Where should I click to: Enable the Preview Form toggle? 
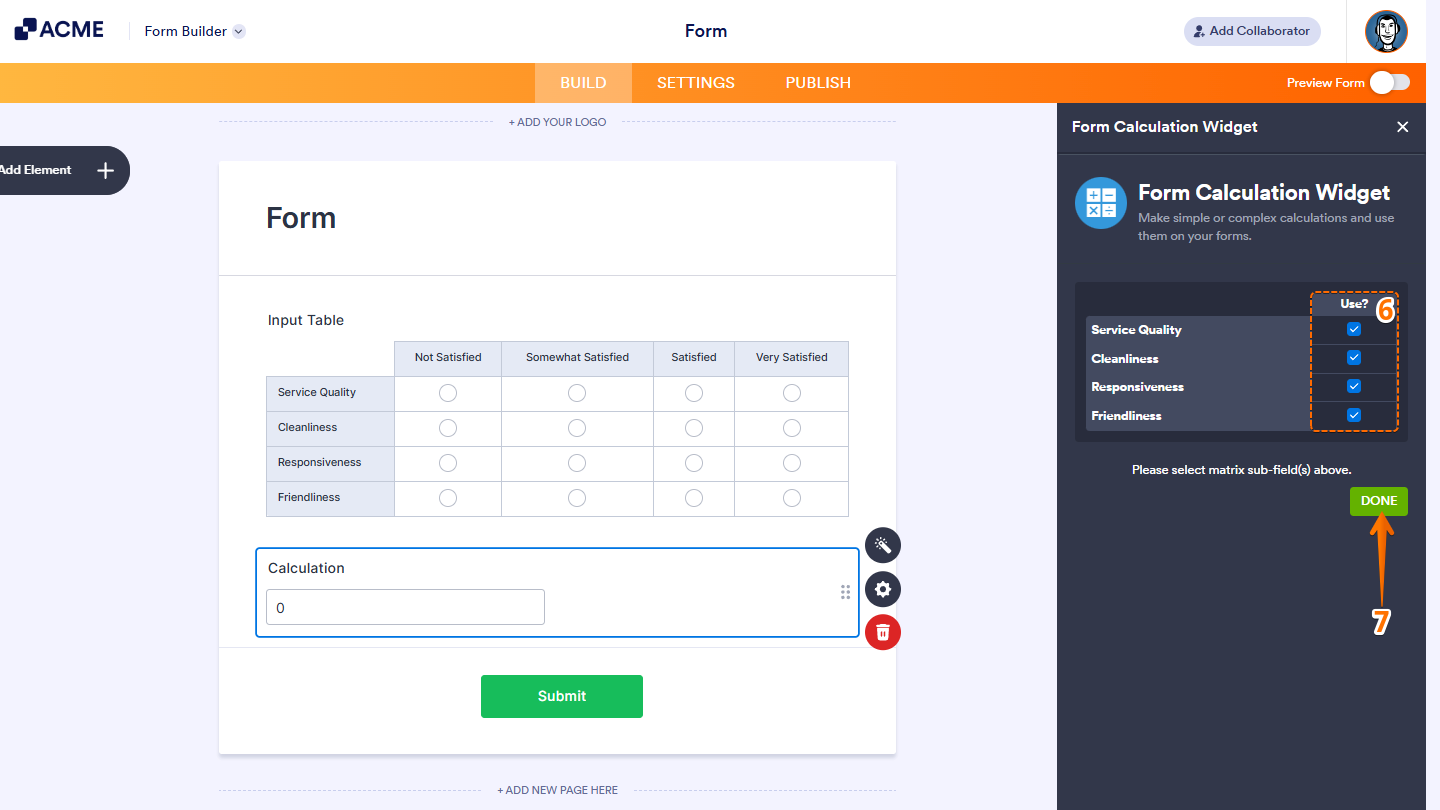pyautogui.click(x=1389, y=83)
